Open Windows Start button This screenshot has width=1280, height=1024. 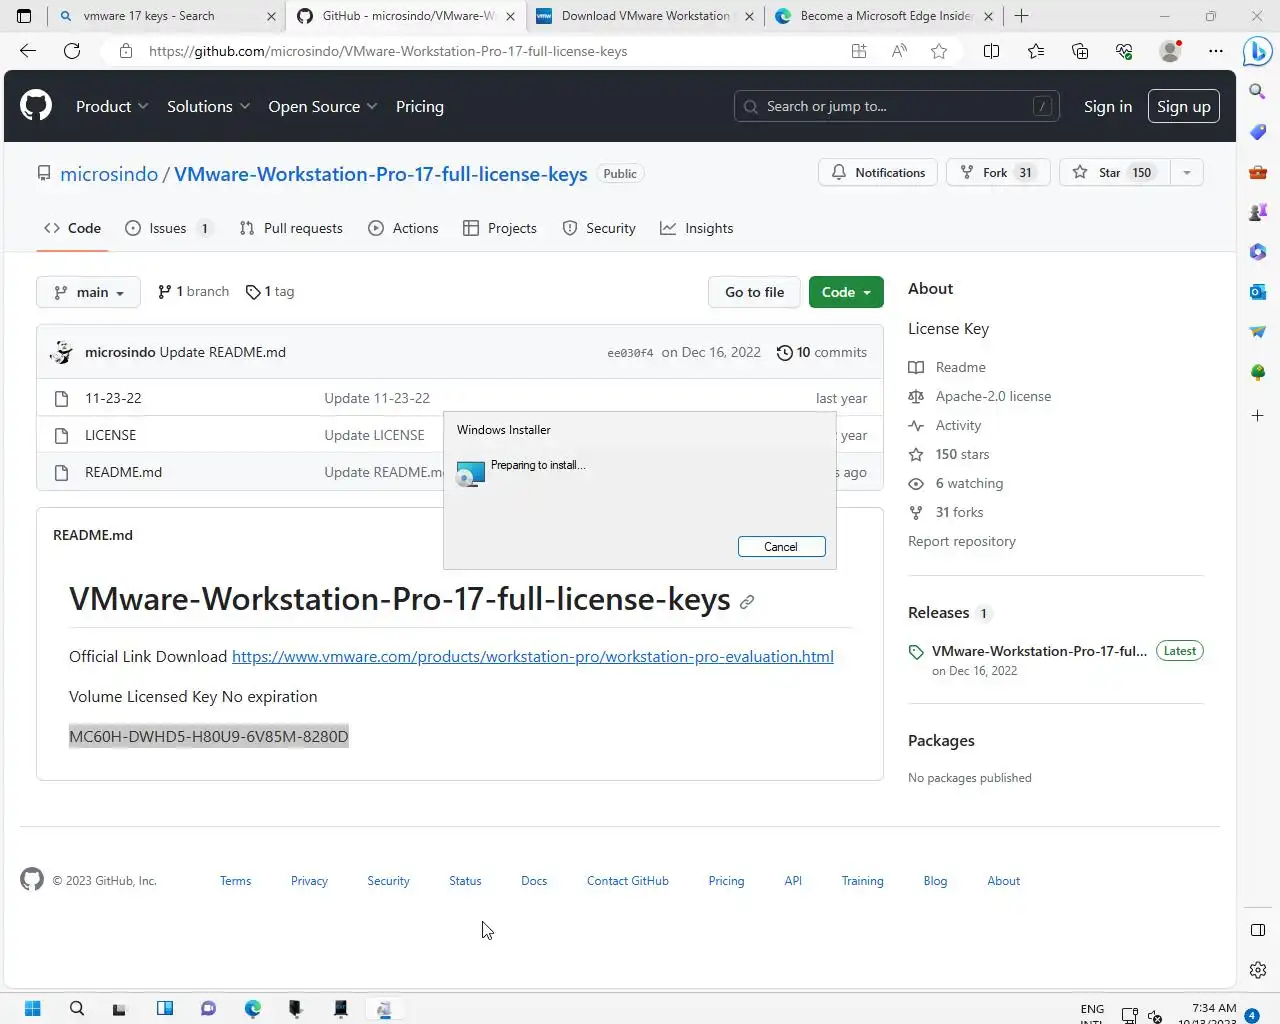32,1008
